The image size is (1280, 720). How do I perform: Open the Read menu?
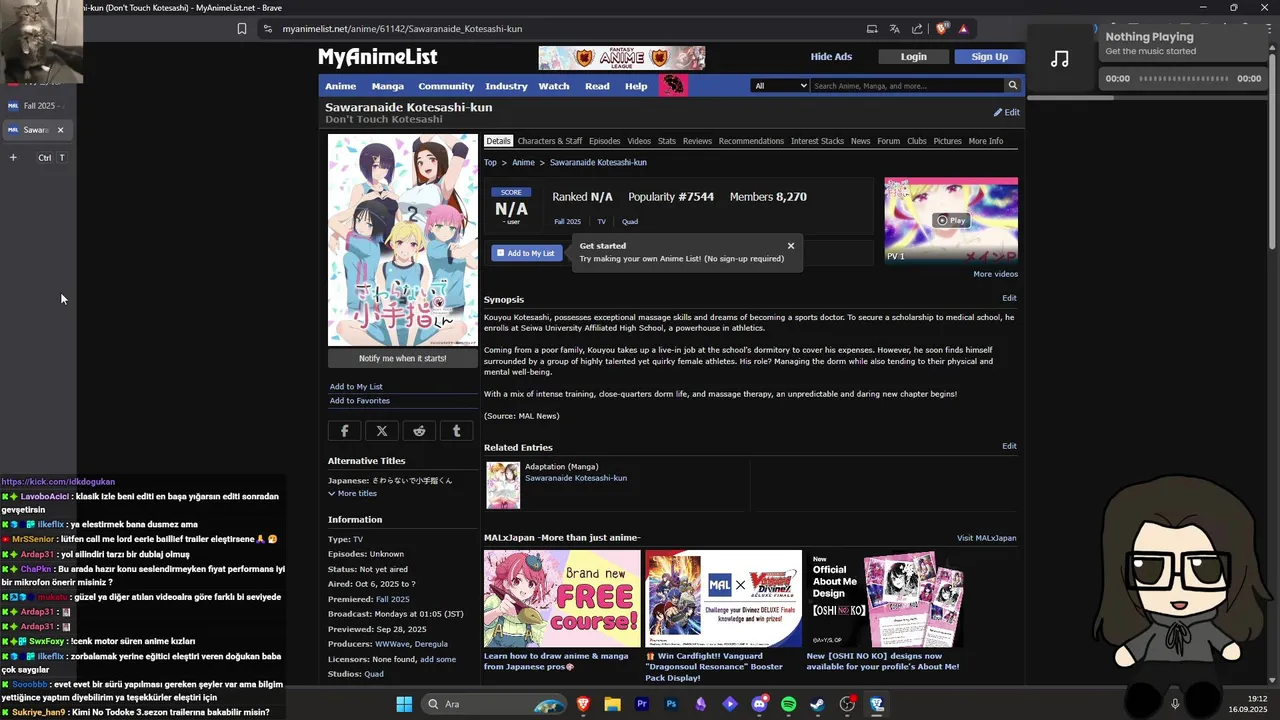pyautogui.click(x=597, y=86)
